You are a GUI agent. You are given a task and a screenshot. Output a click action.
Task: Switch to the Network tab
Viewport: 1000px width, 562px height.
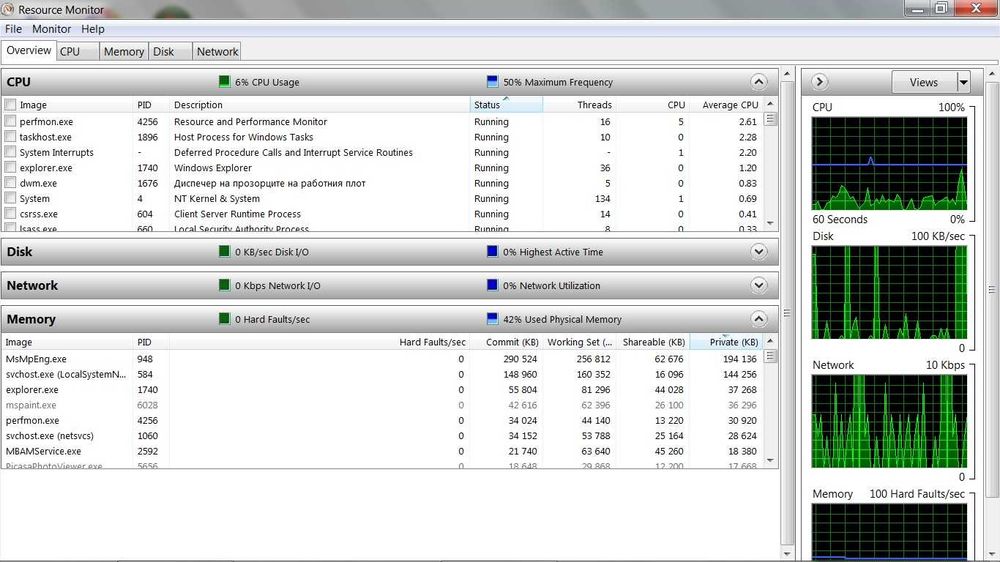(217, 52)
